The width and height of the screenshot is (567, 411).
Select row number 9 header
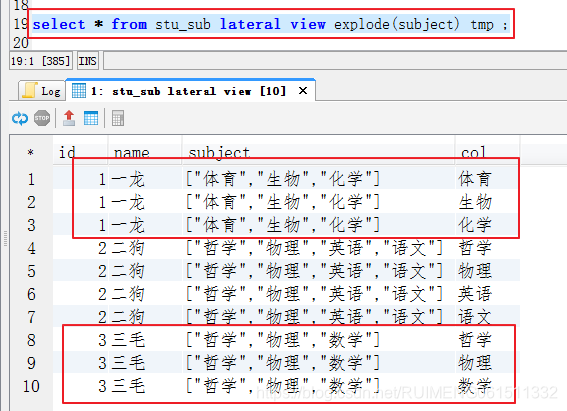tap(31, 363)
